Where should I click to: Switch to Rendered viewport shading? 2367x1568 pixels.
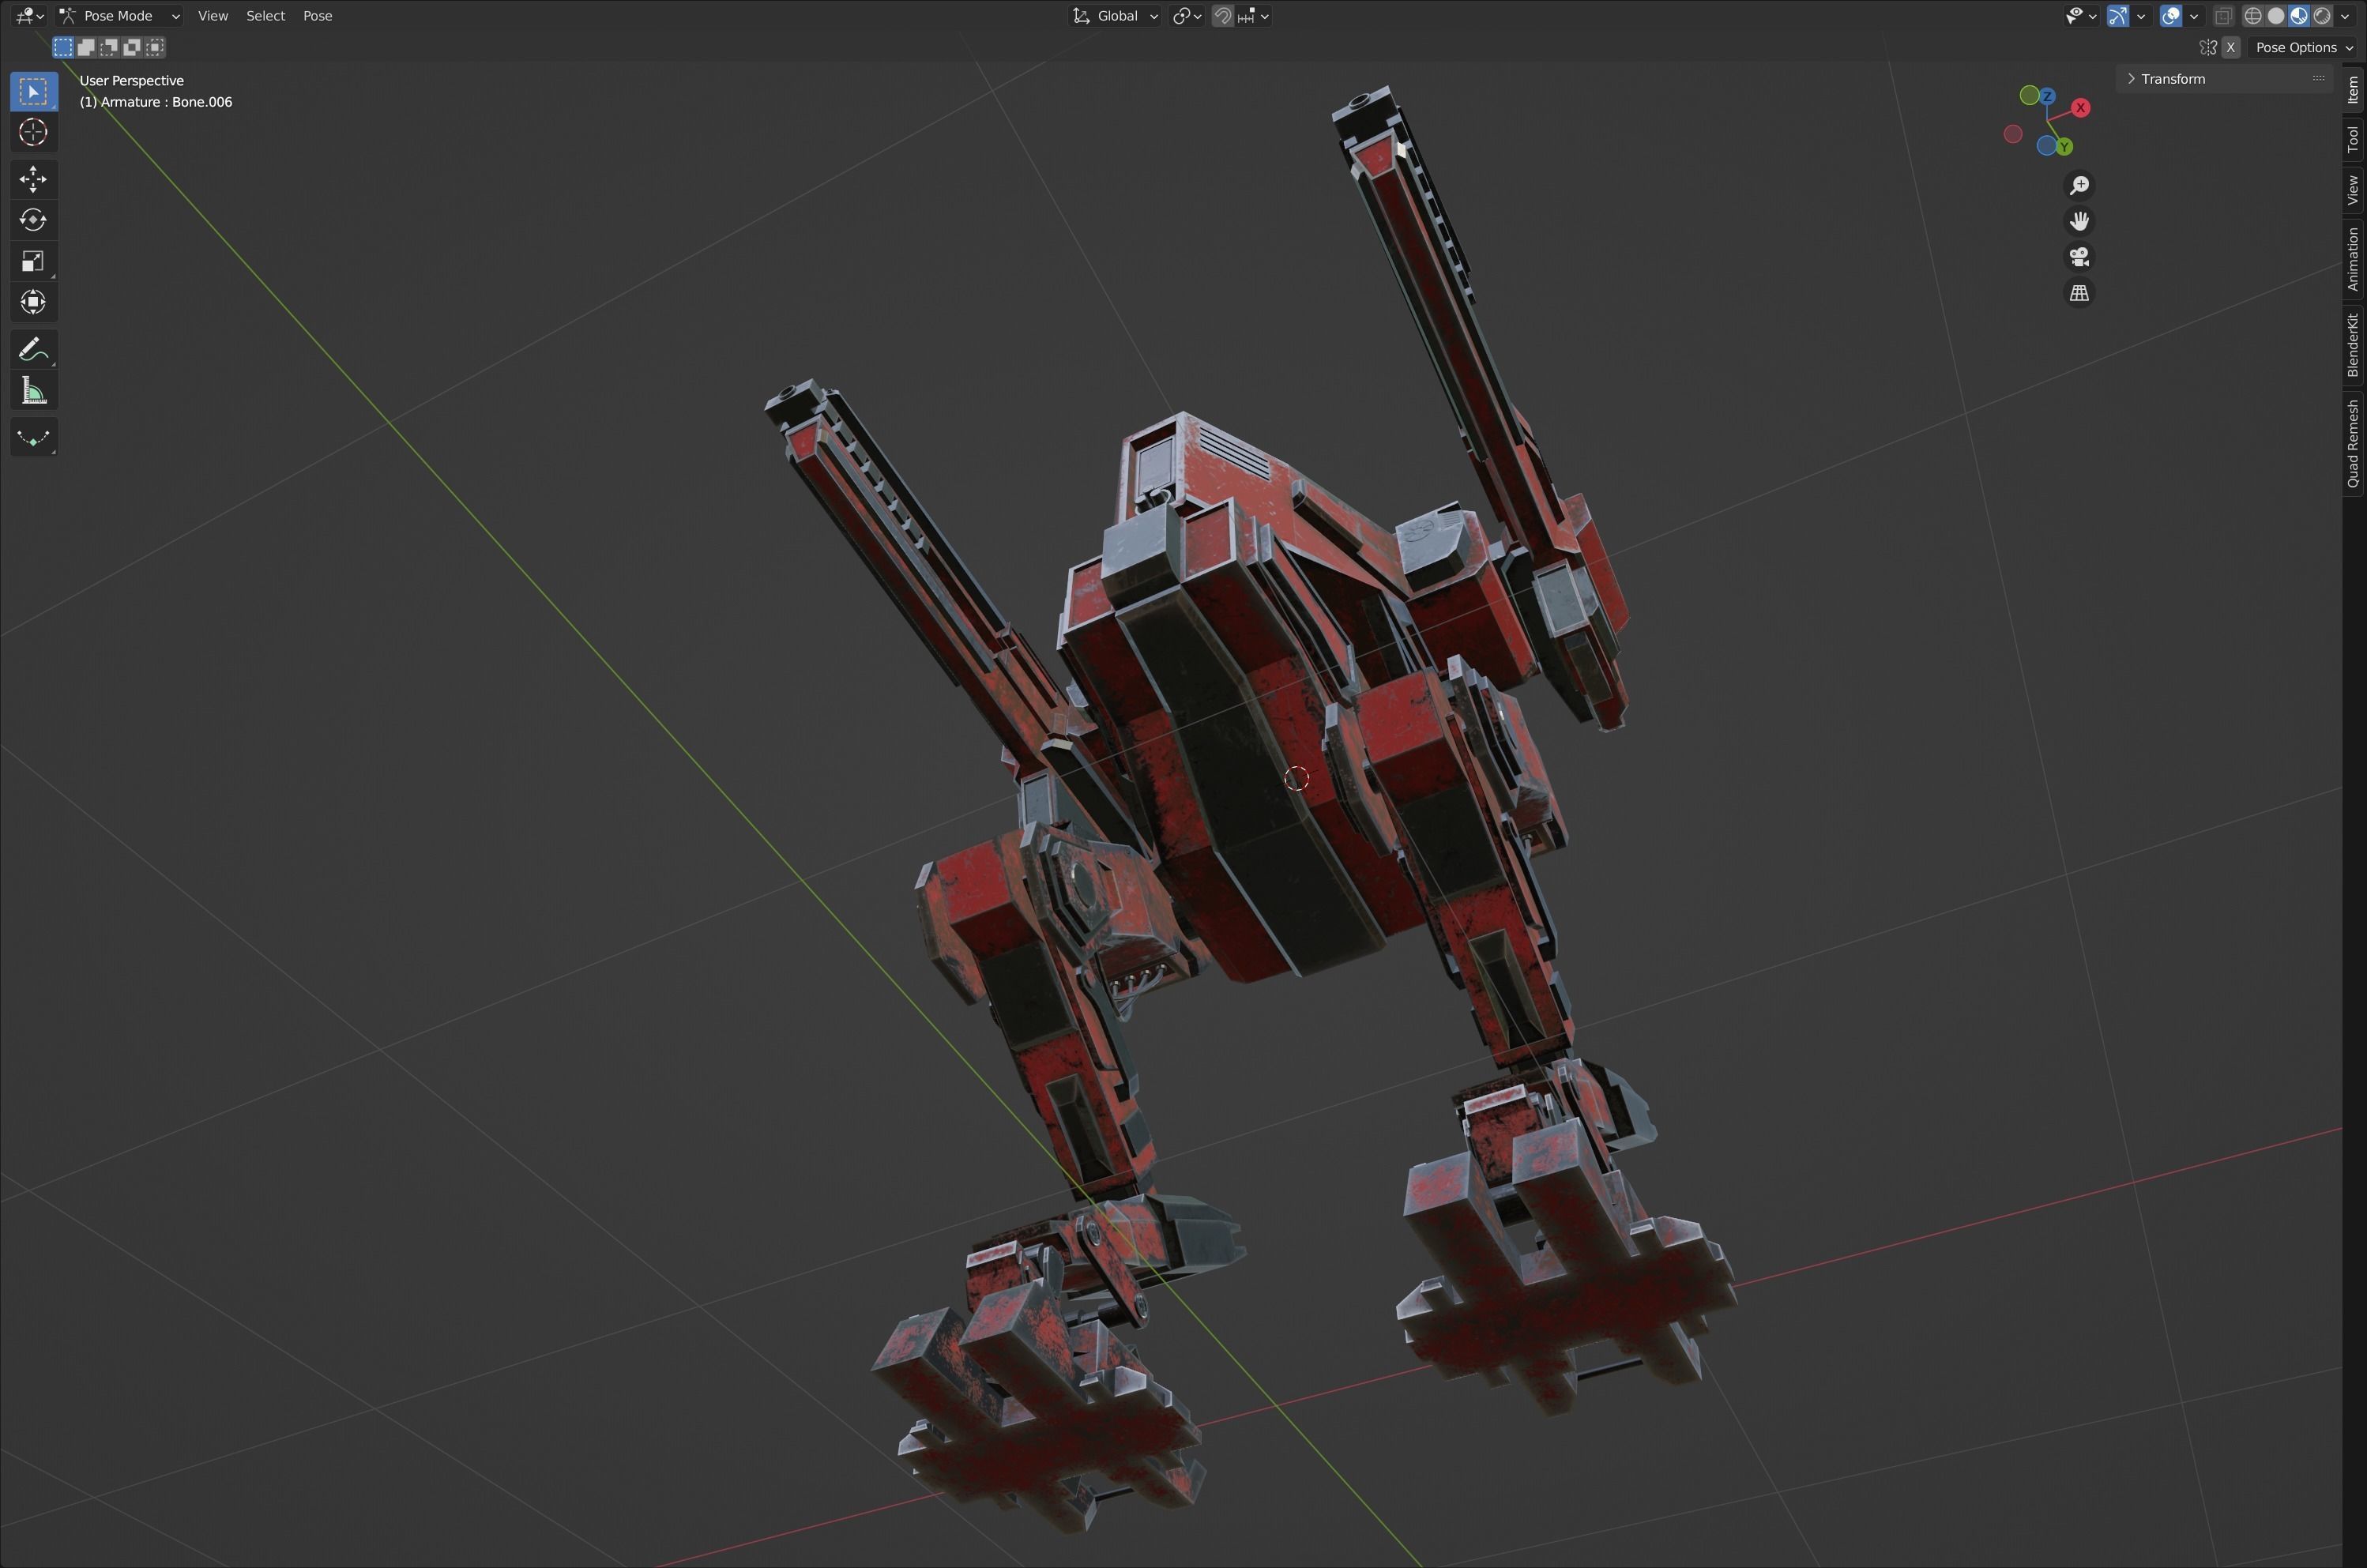(2322, 16)
